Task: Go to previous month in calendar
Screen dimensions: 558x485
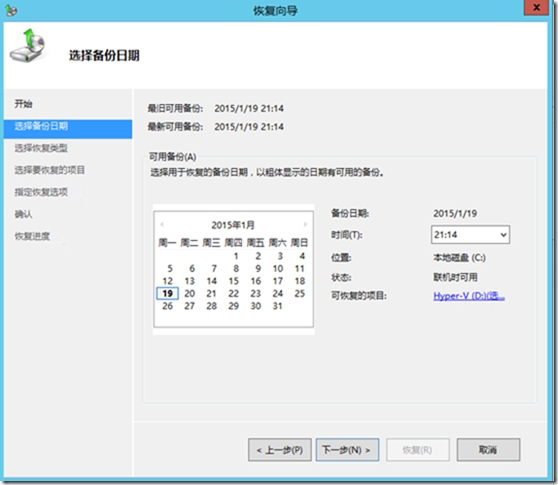Action: [162, 224]
